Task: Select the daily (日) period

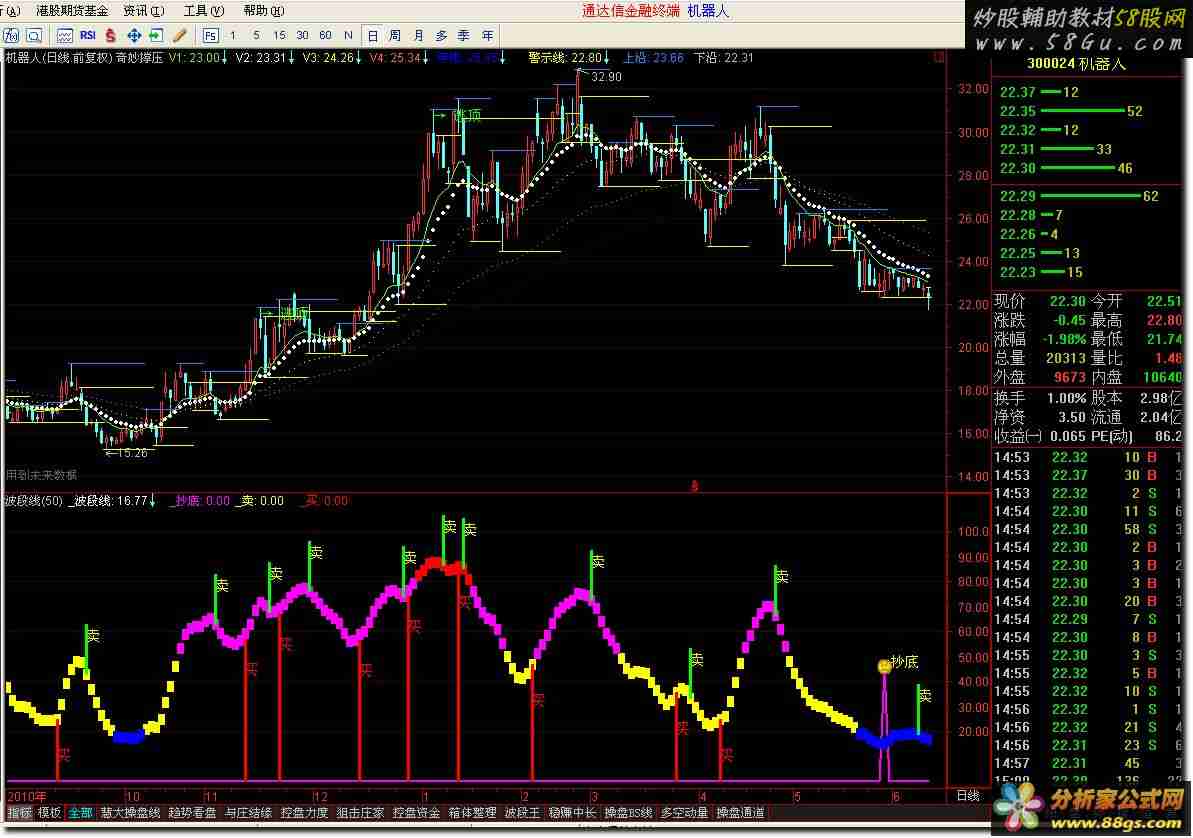Action: point(373,36)
